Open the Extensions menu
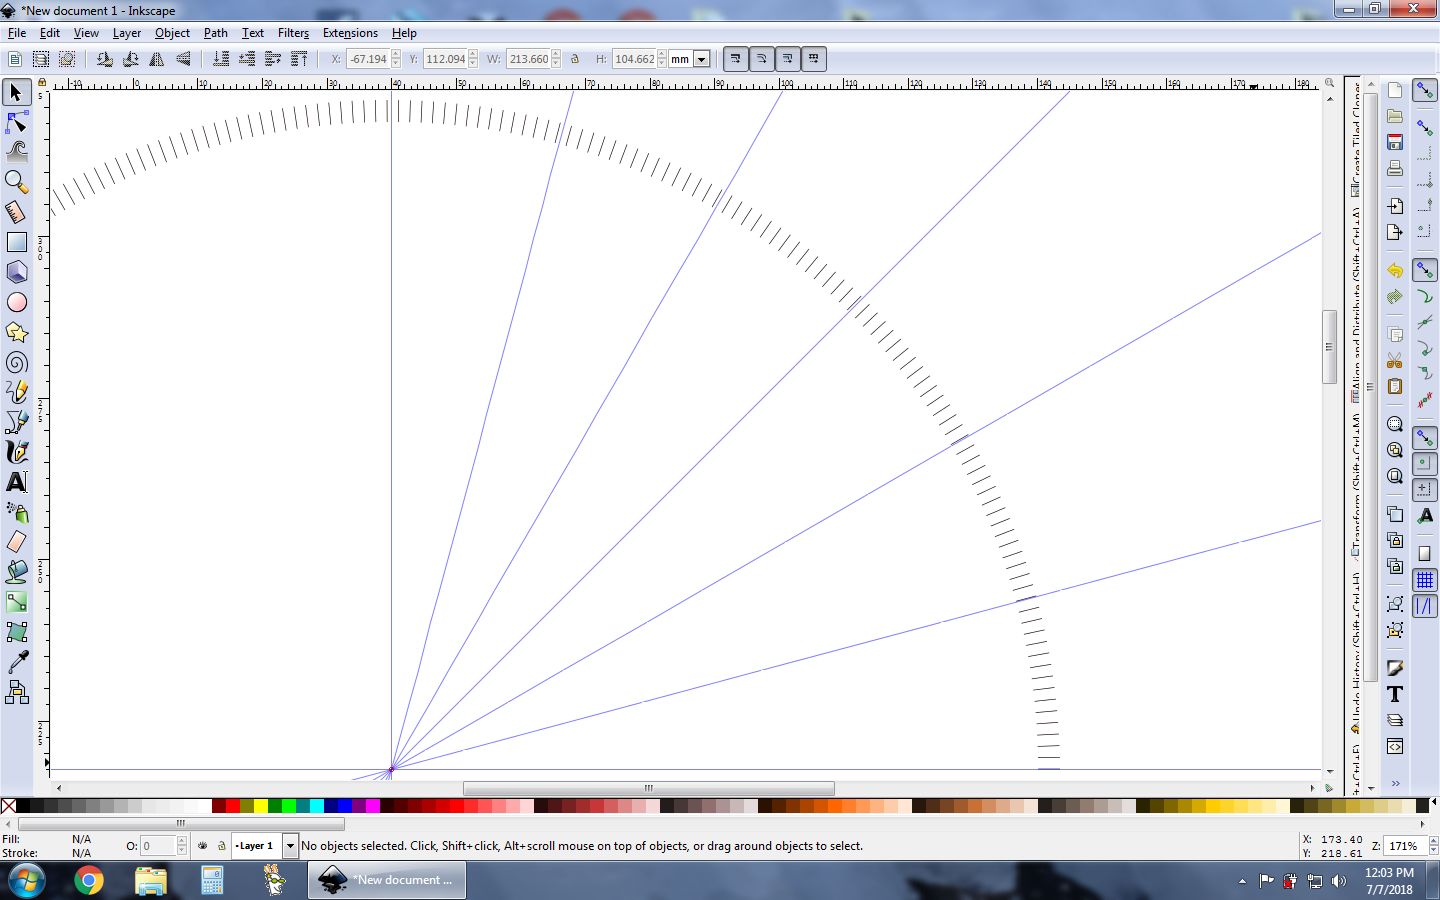This screenshot has height=900, width=1440. pos(350,33)
